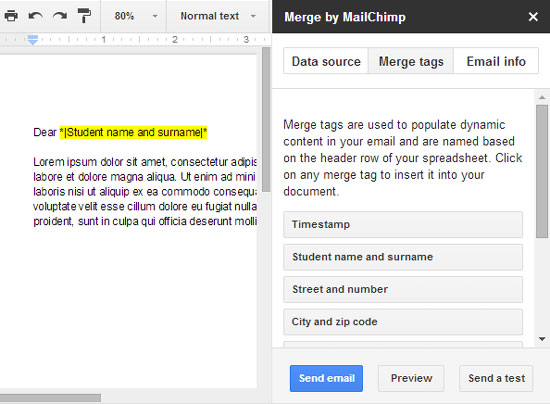This screenshot has height=404, width=550.
Task: Click the sidebar scroll down arrow
Action: click(542, 339)
